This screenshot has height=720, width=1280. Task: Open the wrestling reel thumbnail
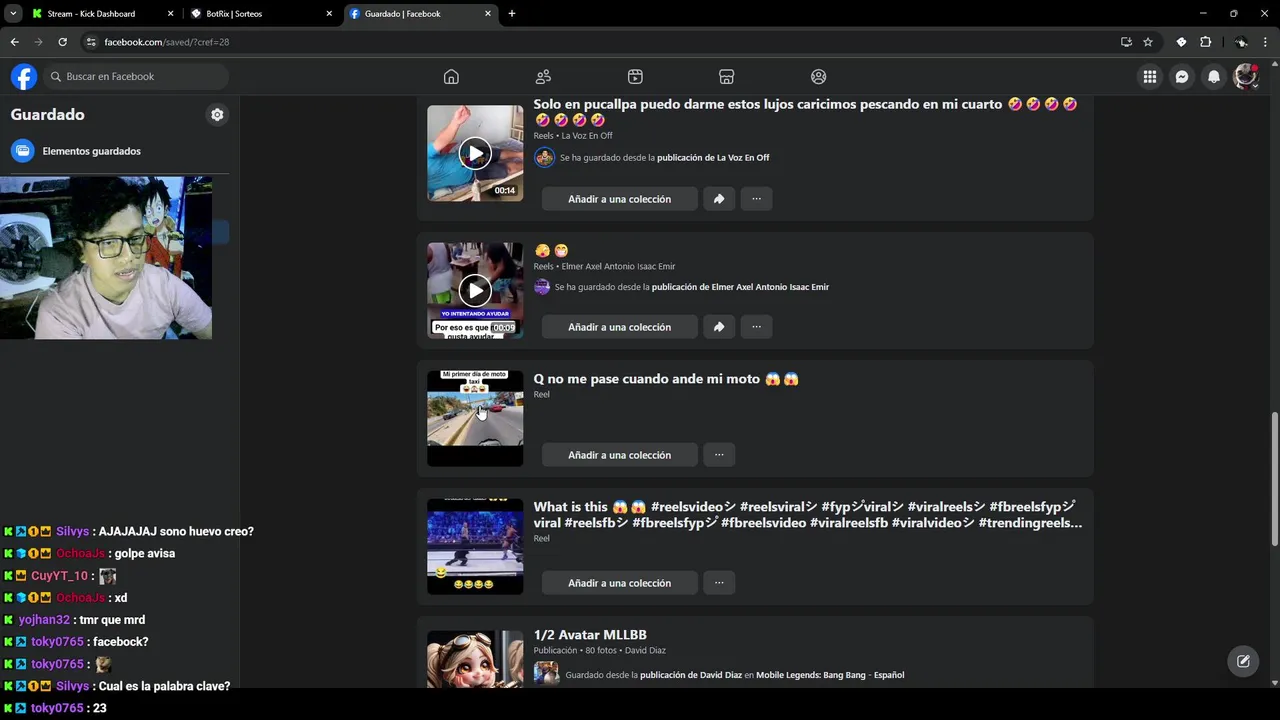pos(475,546)
